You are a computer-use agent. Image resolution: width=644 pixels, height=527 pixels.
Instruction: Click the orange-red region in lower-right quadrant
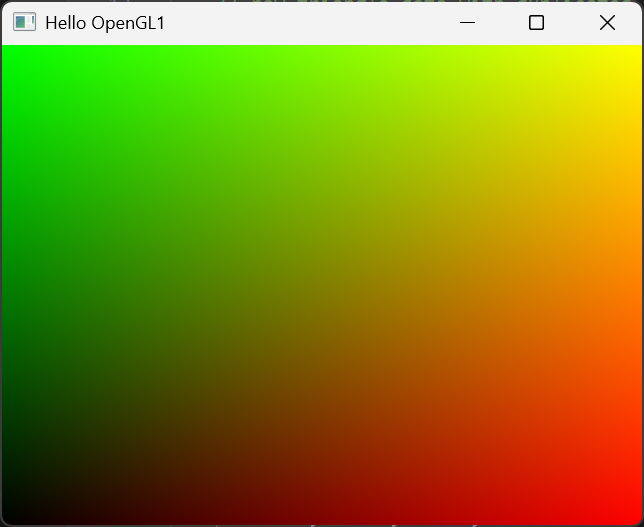482,402
